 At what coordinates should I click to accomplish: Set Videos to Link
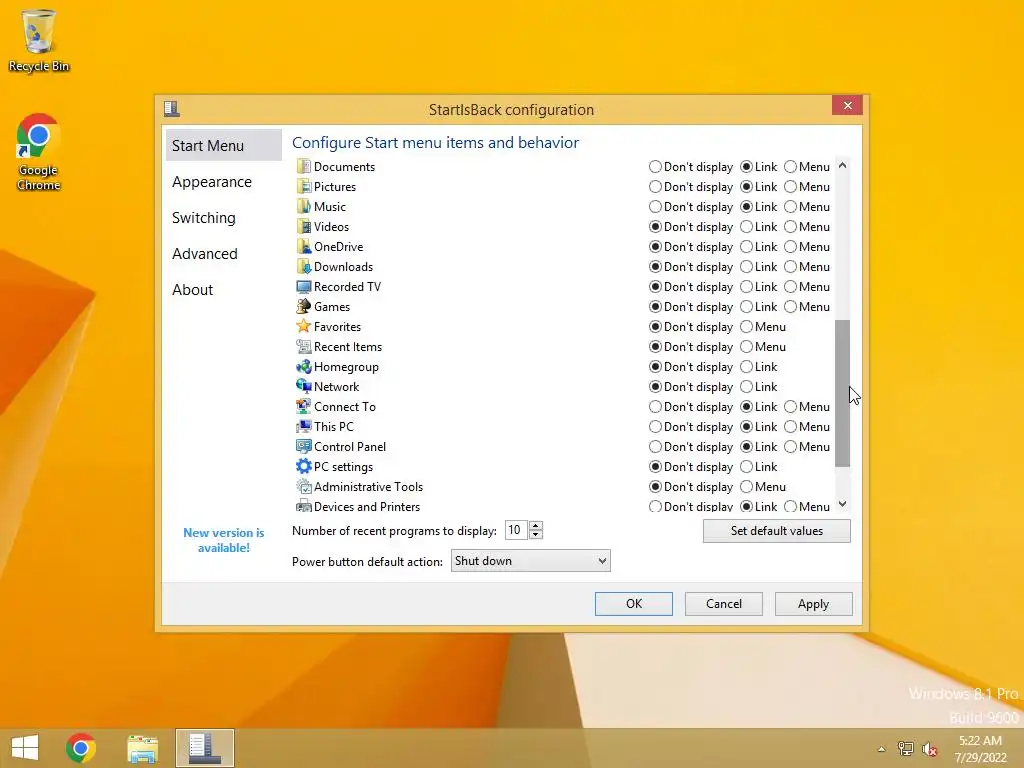click(x=746, y=227)
